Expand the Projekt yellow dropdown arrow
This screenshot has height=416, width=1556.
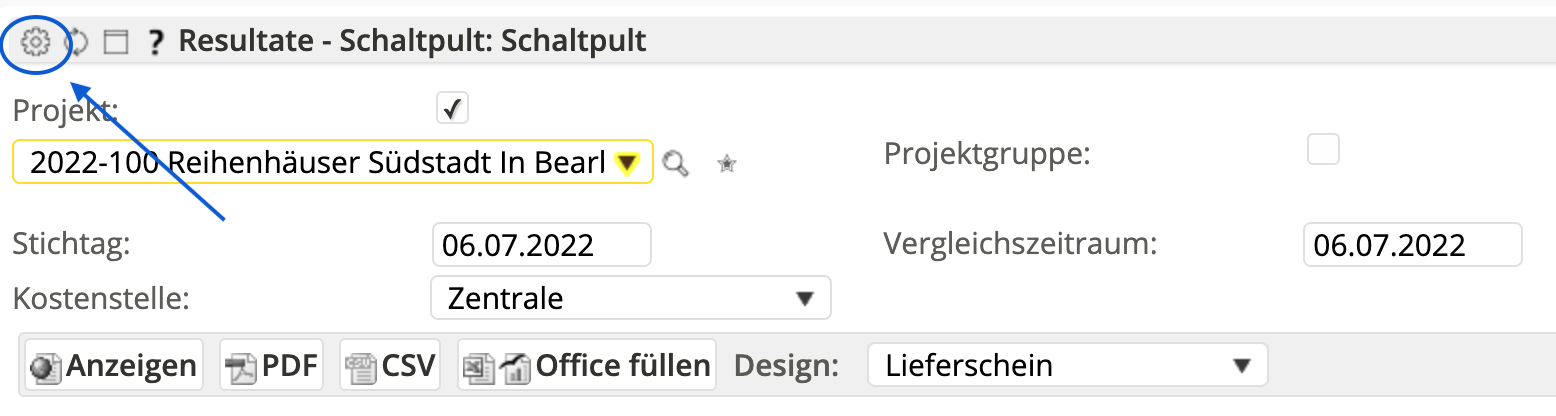627,162
